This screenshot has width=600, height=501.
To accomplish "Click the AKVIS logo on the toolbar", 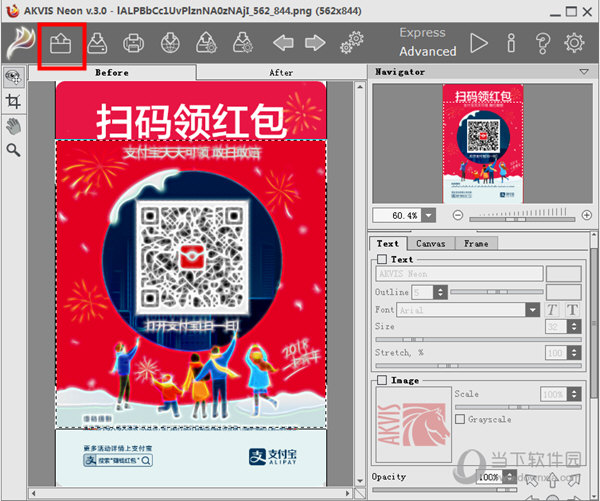I will [21, 42].
